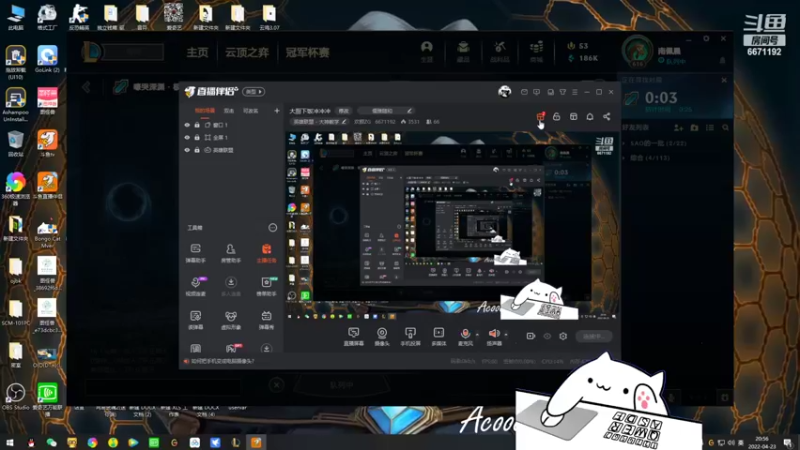Click the start streaming button at bottom right

[594, 336]
